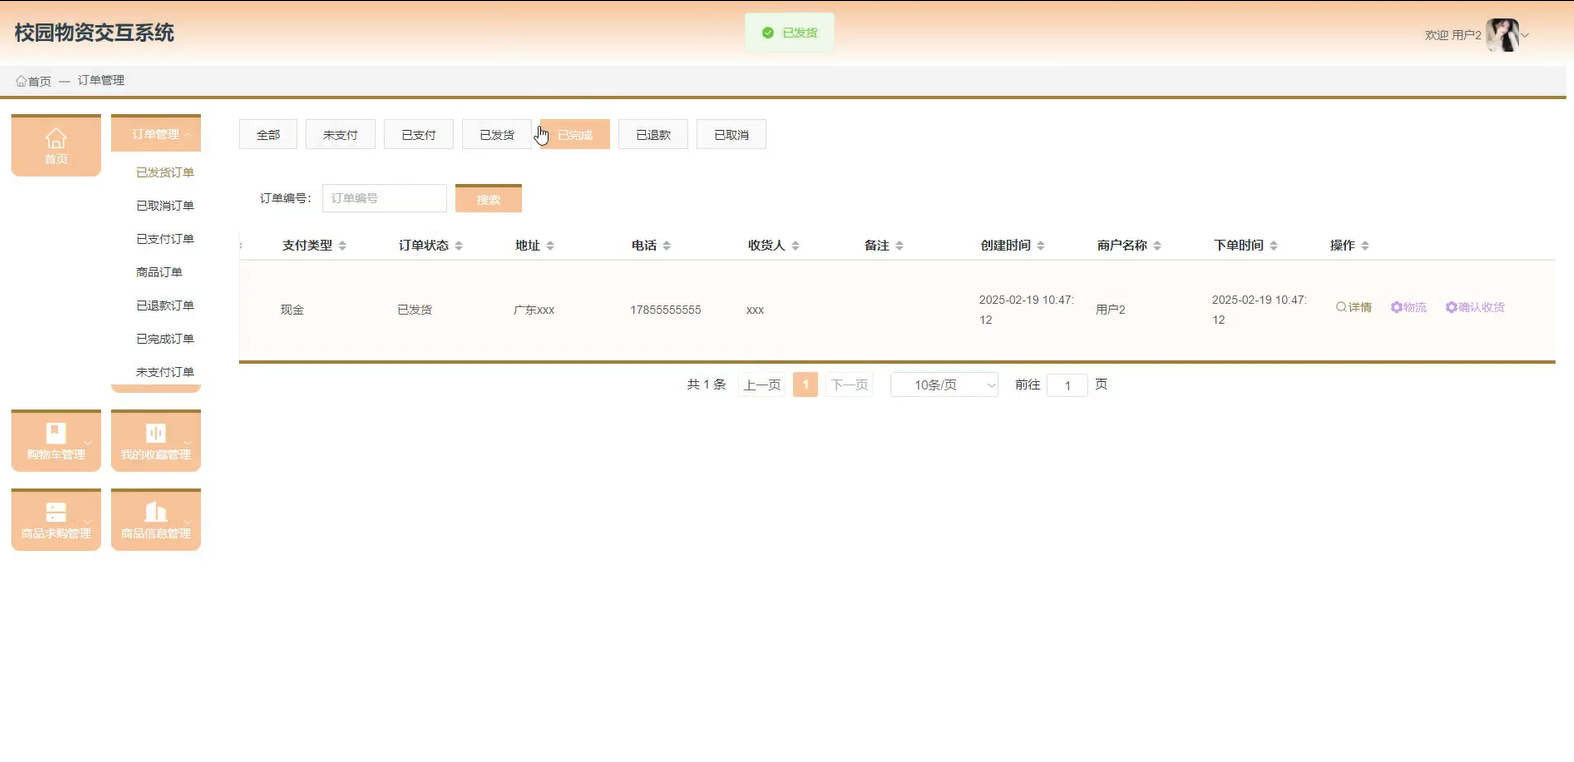This screenshot has width=1574, height=762.
Task: Click the 前往 page number input
Action: [x=1067, y=385]
